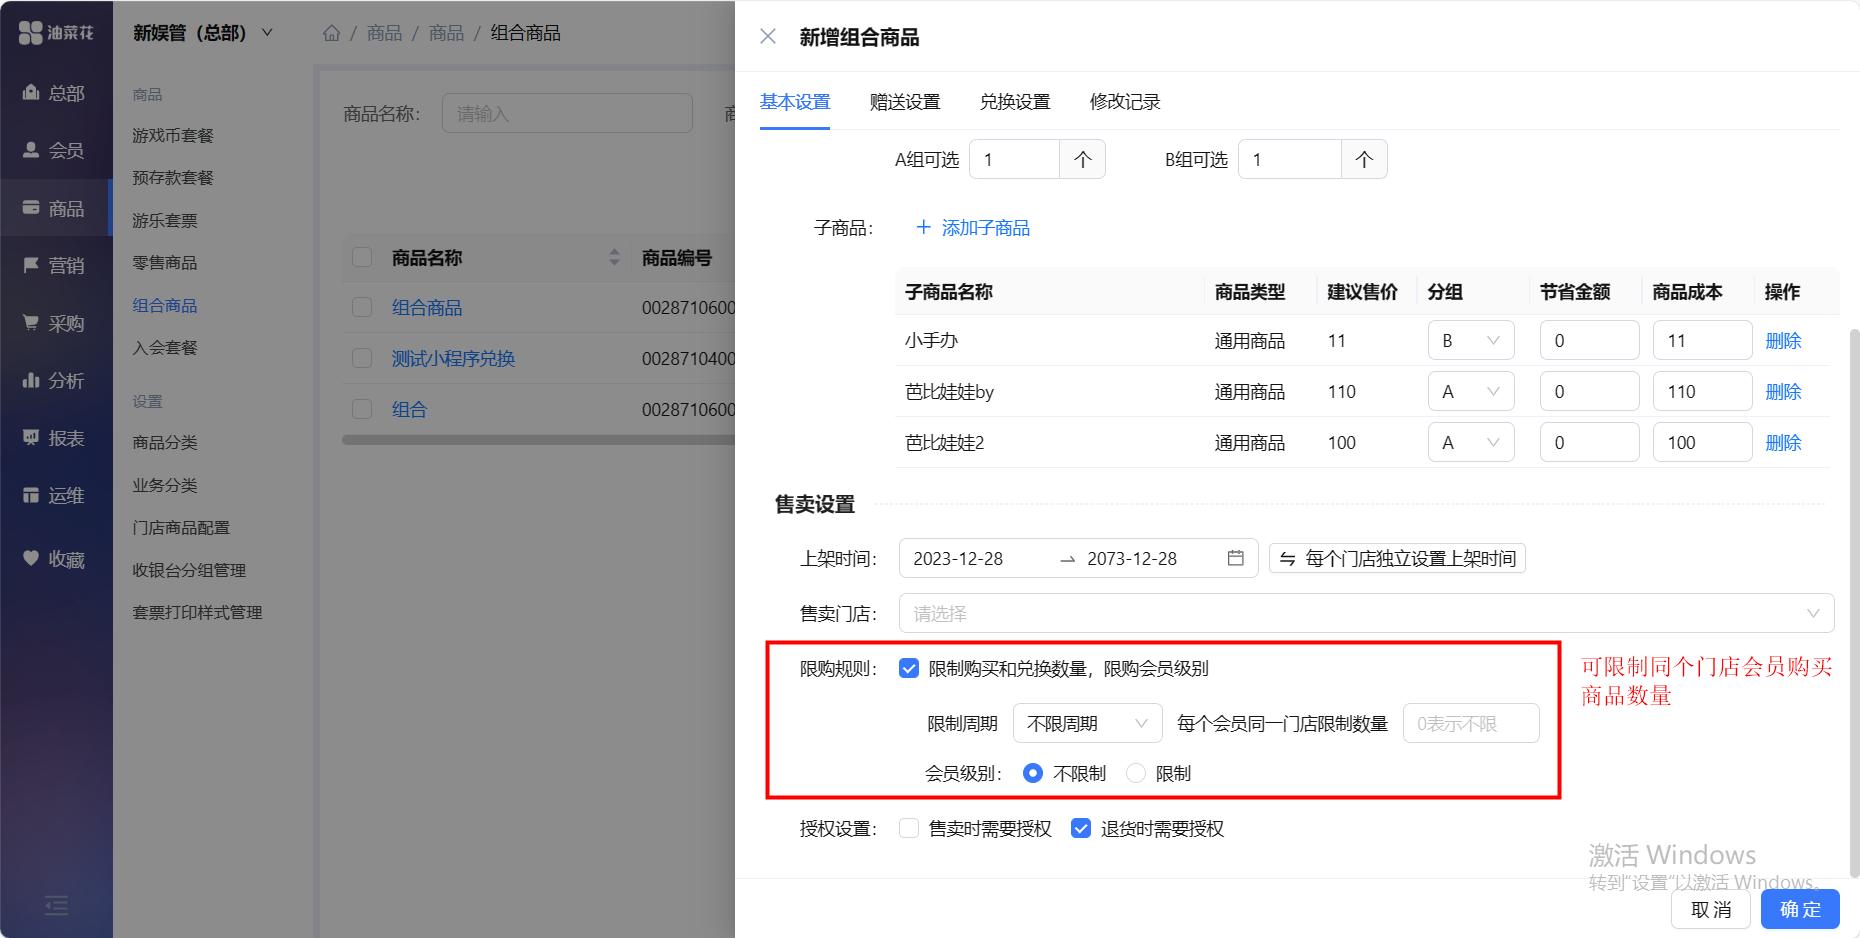Open 门店商品配置 menu item
This screenshot has height=938, width=1860.
[181, 527]
